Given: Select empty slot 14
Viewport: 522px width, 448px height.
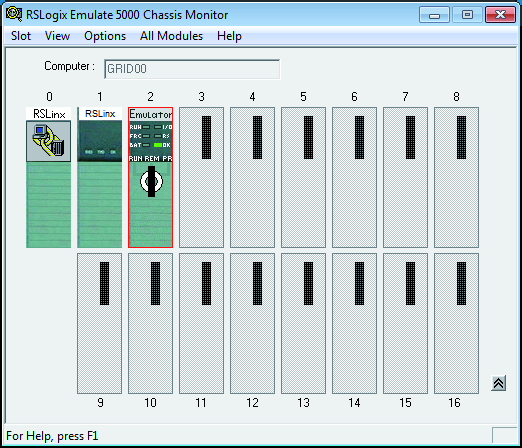Looking at the screenshot, I should click(x=354, y=323).
